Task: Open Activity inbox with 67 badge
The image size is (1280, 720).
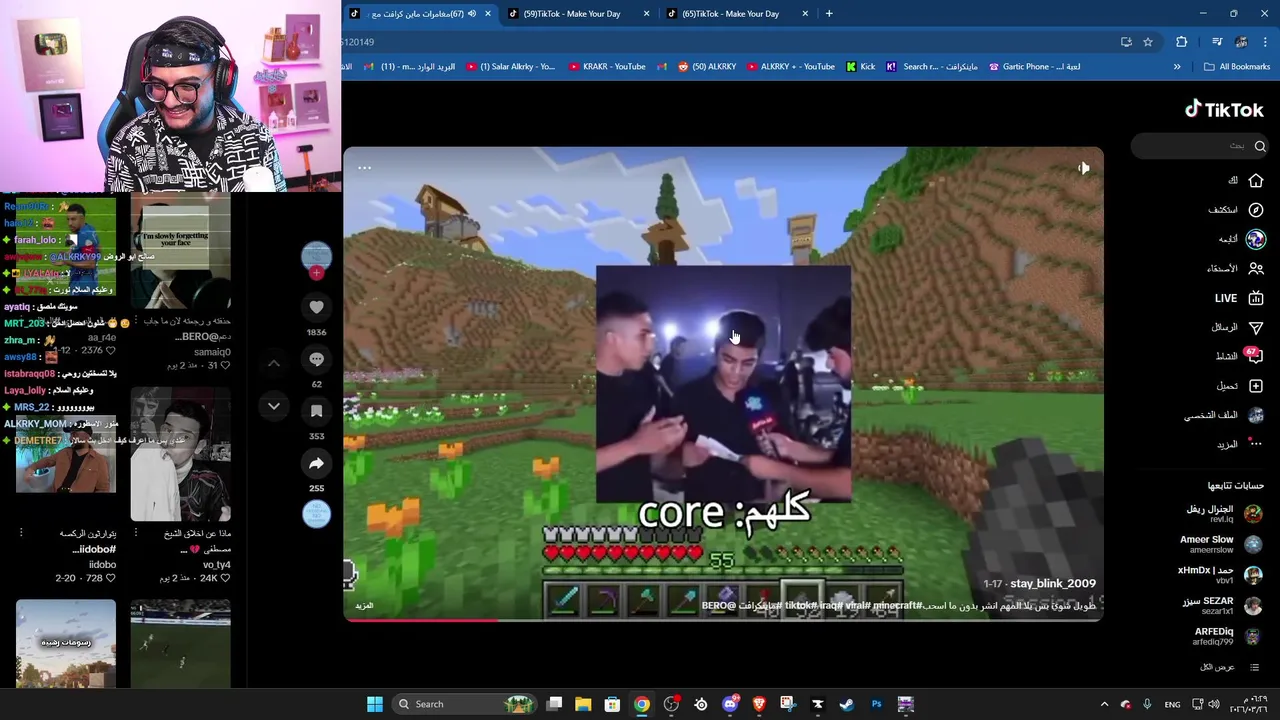Action: click(x=1254, y=356)
